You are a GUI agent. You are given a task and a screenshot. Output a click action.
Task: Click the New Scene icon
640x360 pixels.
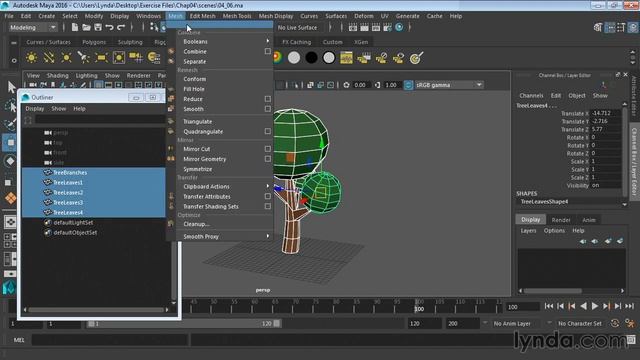75,27
